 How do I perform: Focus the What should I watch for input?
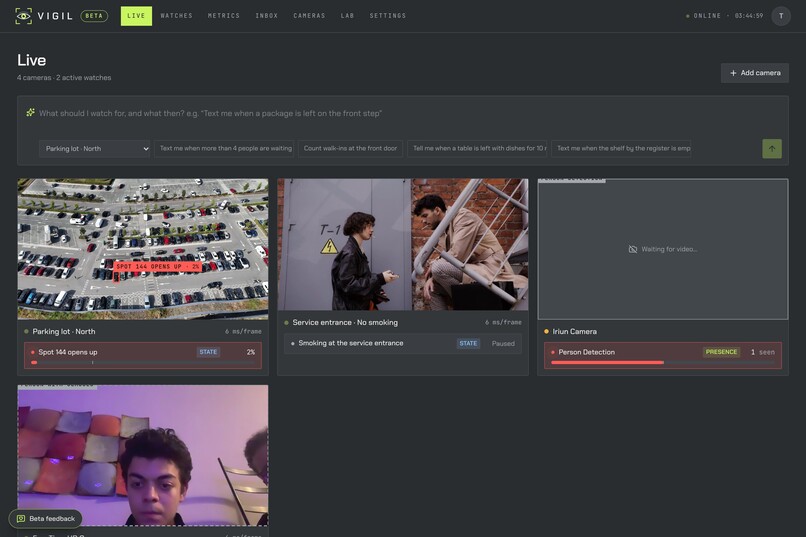(401, 113)
